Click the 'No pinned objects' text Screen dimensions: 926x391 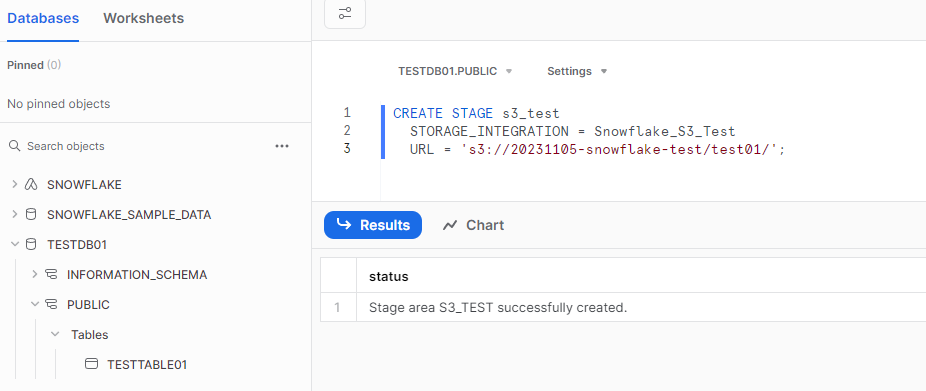click(x=58, y=104)
